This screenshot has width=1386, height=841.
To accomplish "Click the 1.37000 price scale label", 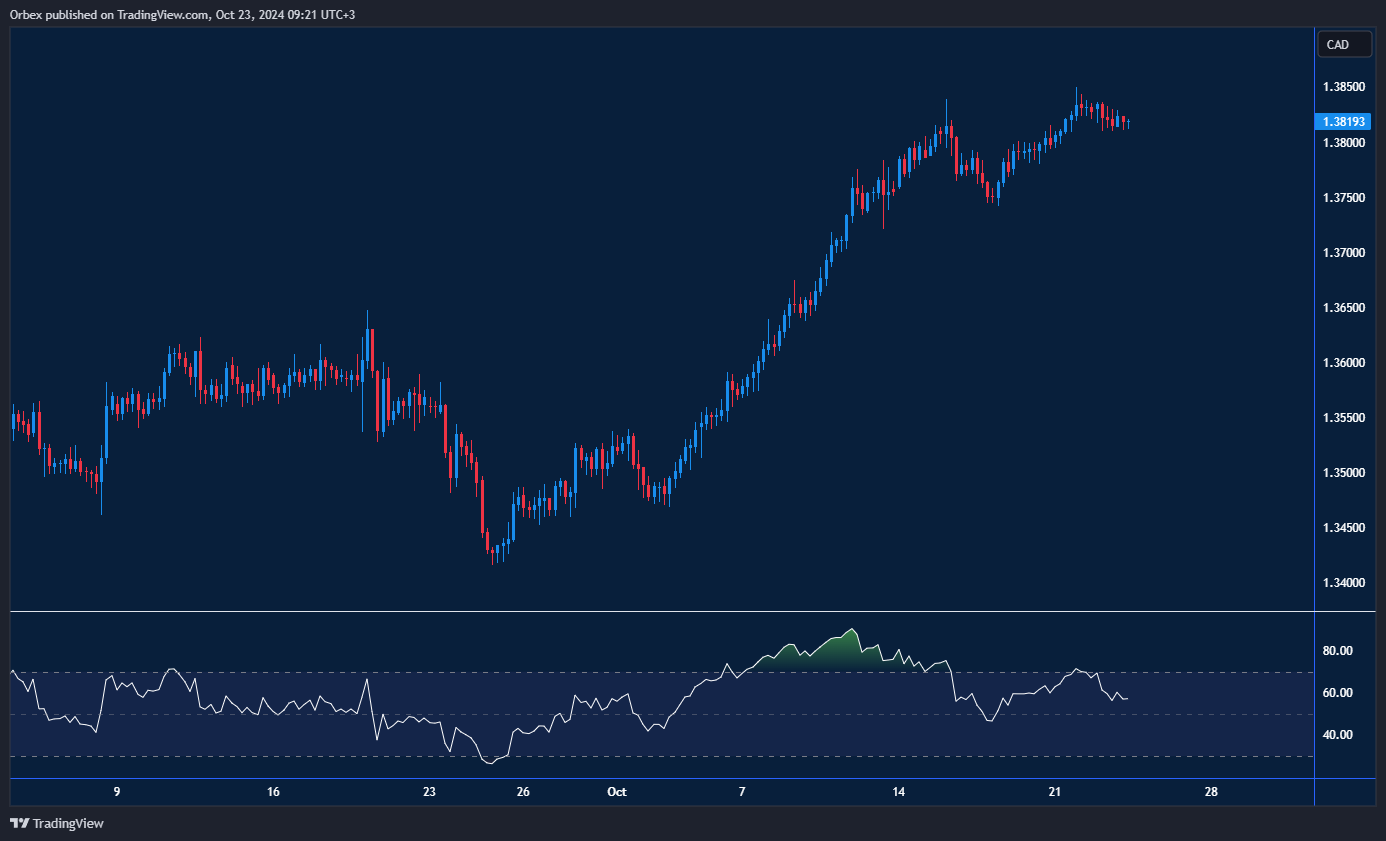I will click(x=1344, y=253).
